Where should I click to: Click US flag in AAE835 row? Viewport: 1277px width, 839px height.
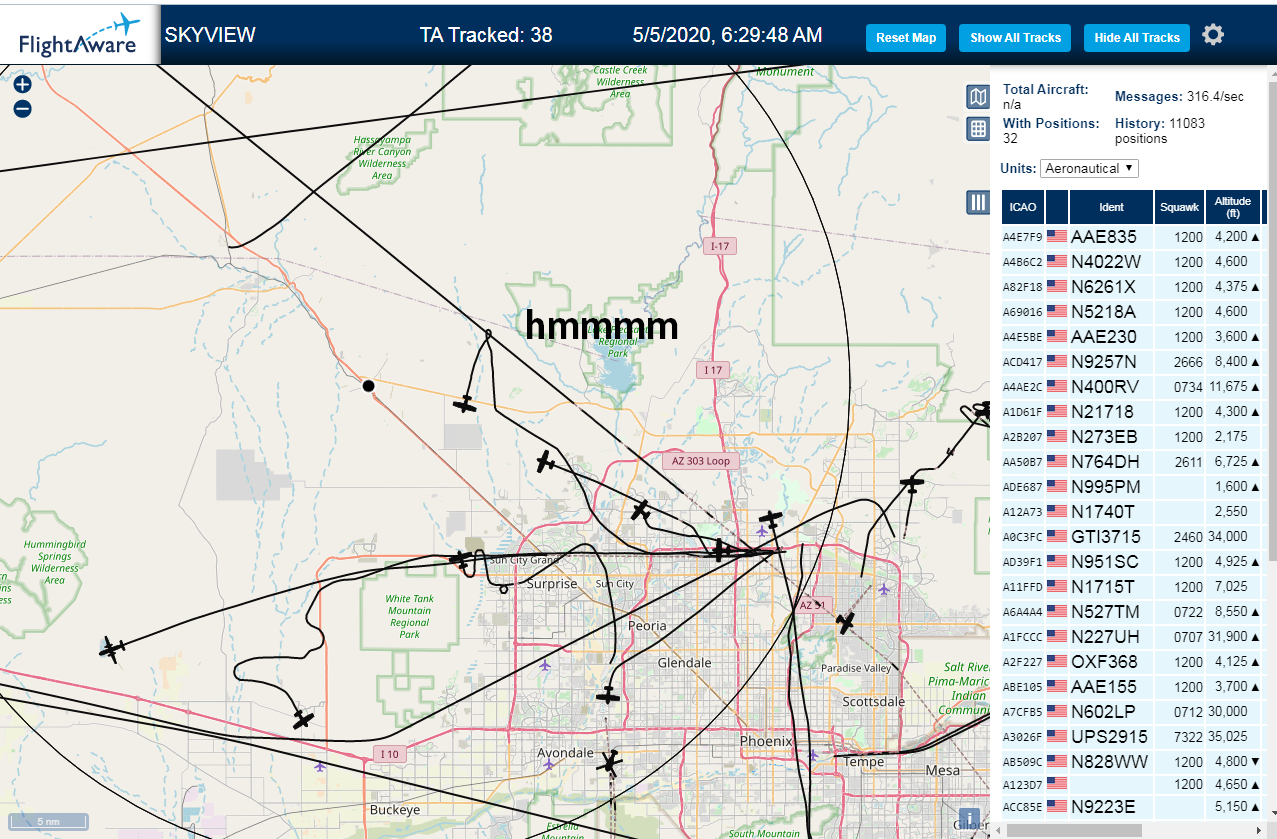(x=1056, y=237)
